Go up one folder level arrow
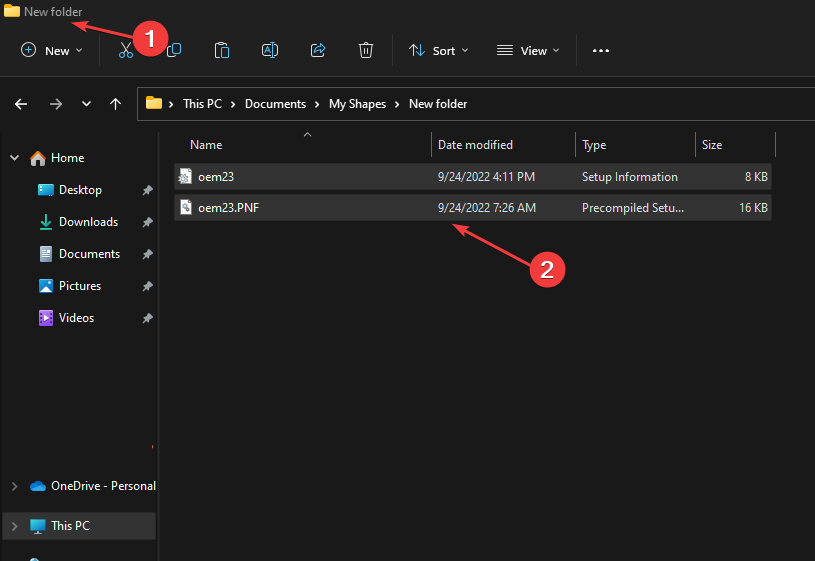 116,104
